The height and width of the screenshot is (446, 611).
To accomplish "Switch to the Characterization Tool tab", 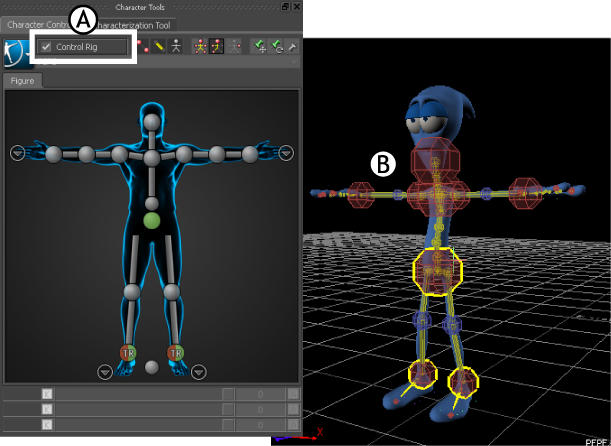I will click(x=133, y=25).
